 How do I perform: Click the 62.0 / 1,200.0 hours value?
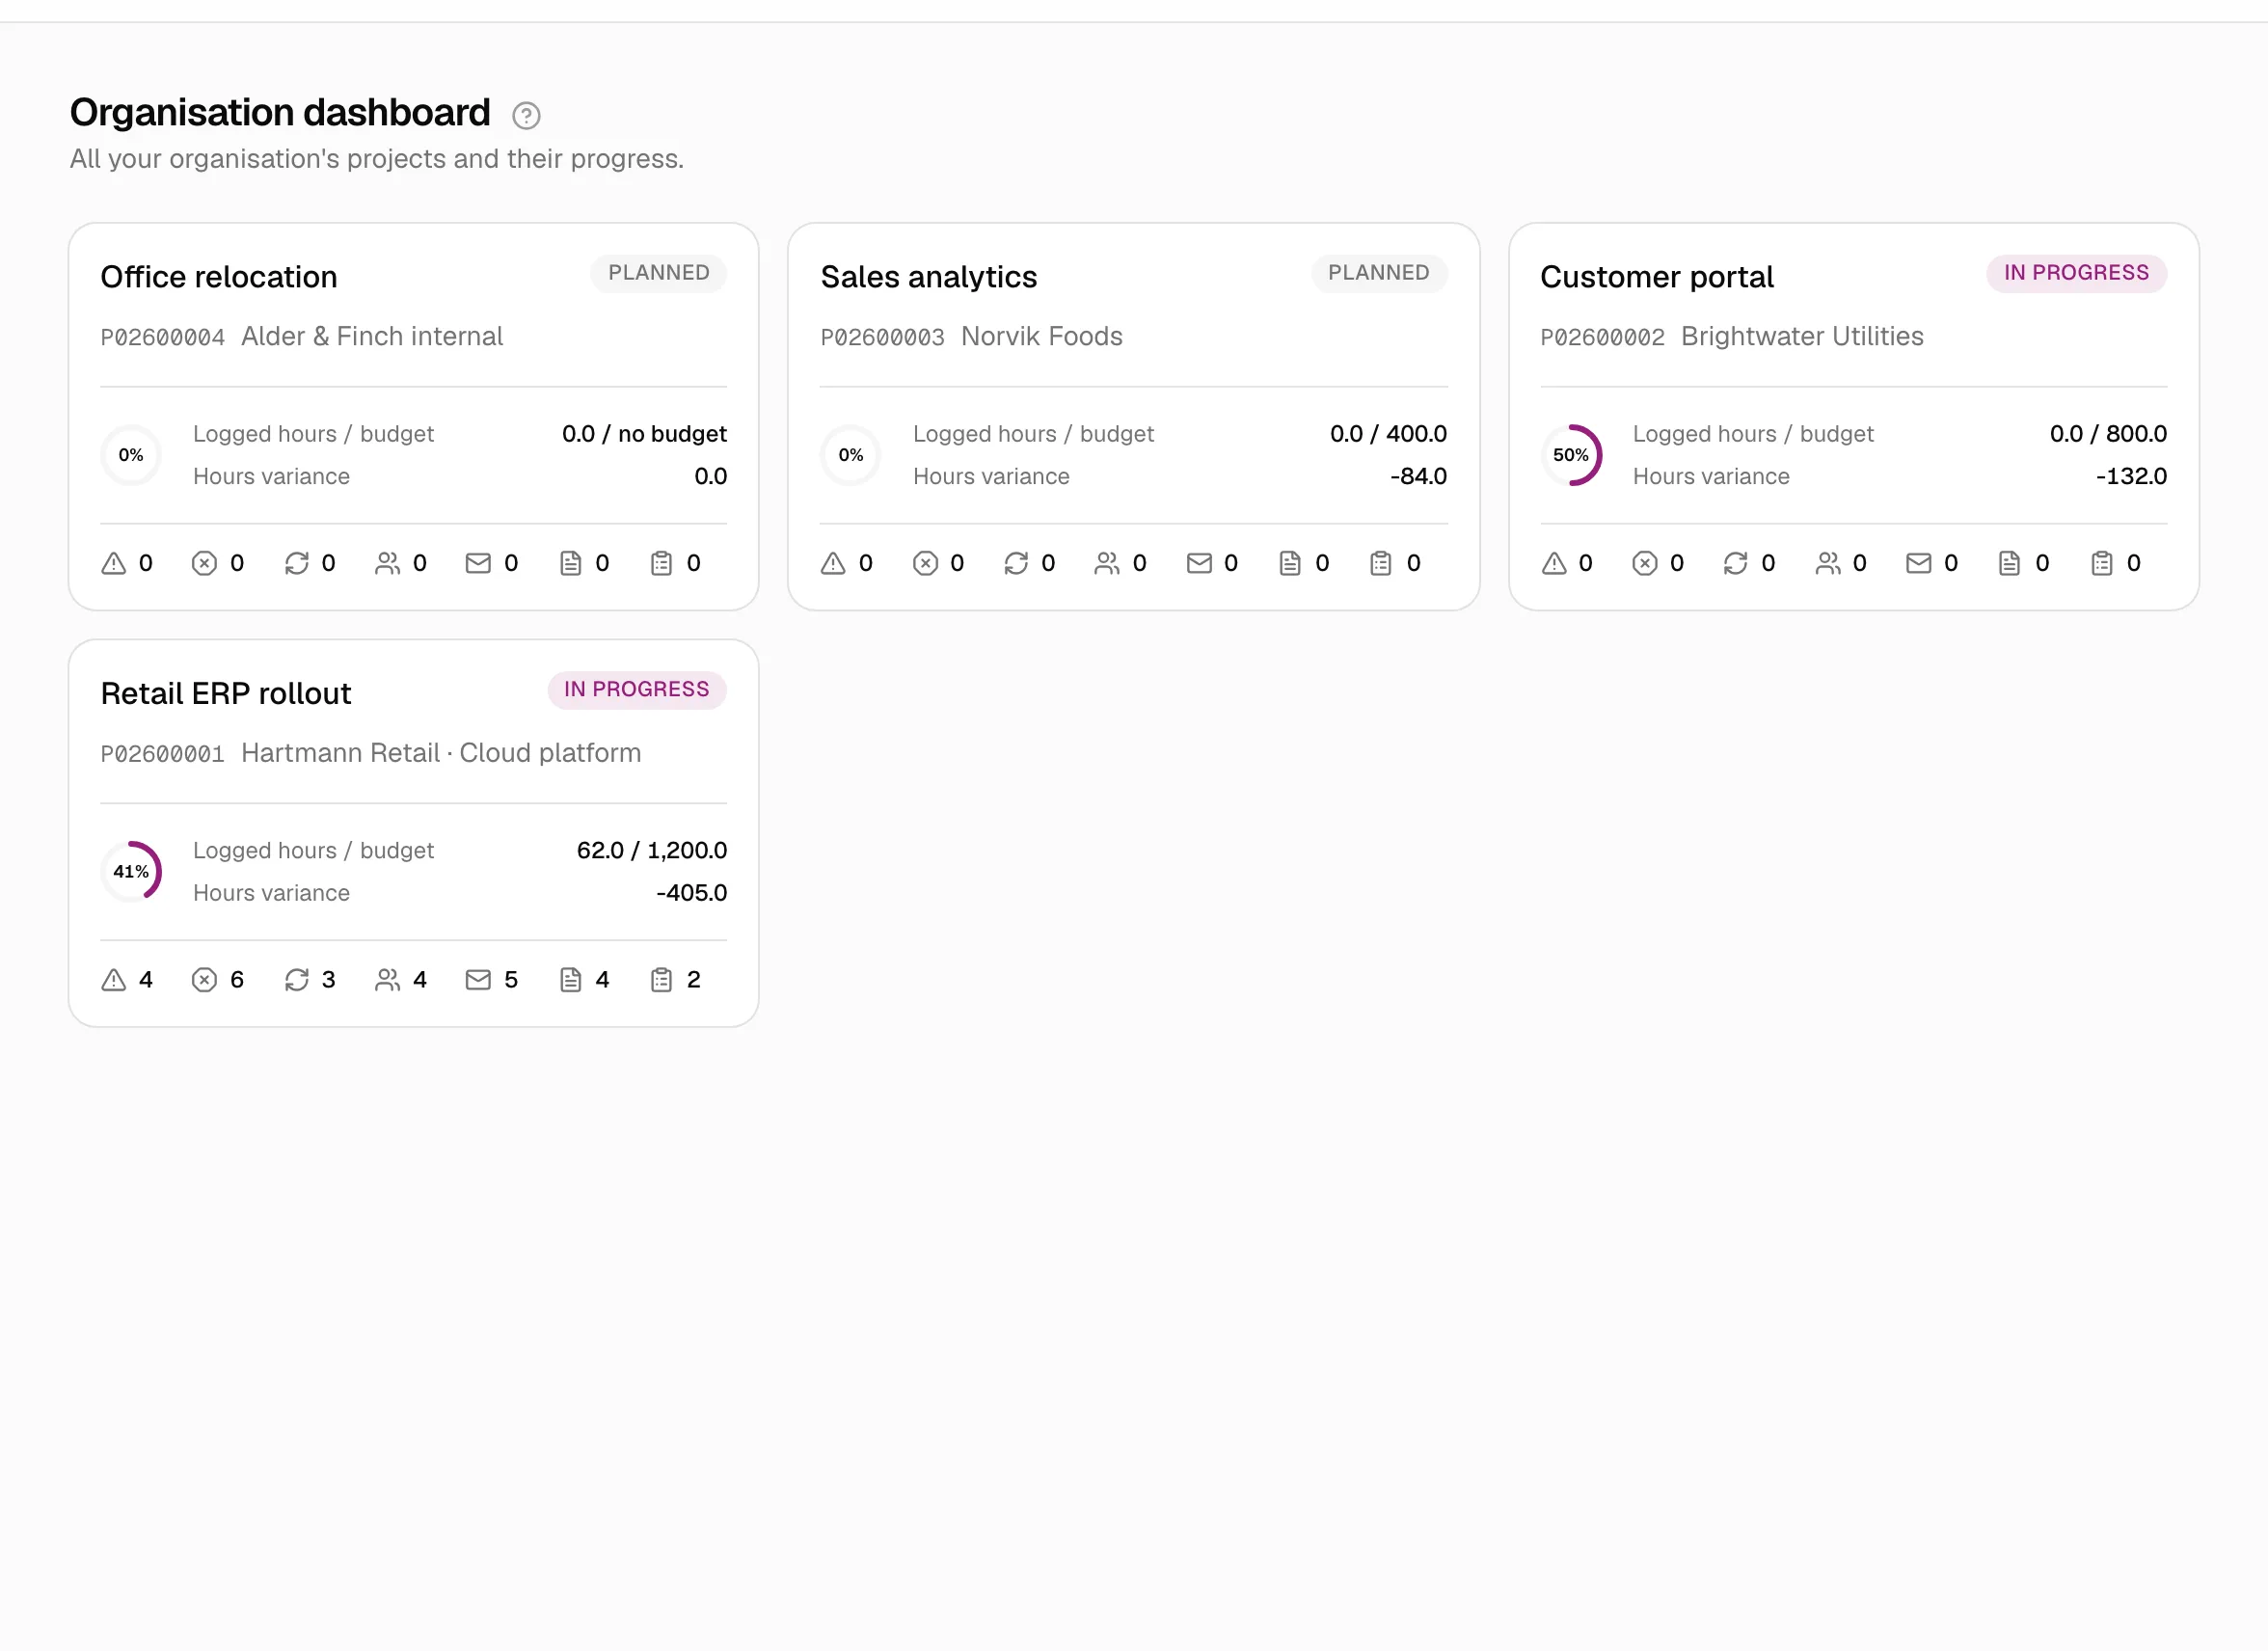pyautogui.click(x=652, y=850)
